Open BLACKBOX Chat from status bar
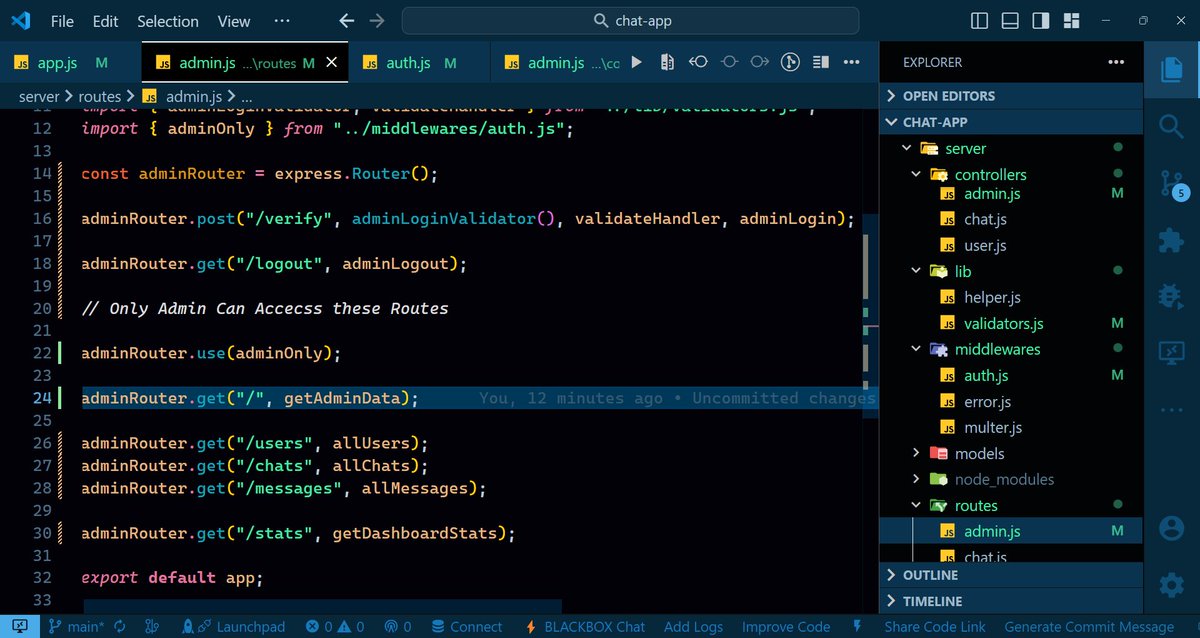This screenshot has width=1200, height=638. [x=586, y=626]
